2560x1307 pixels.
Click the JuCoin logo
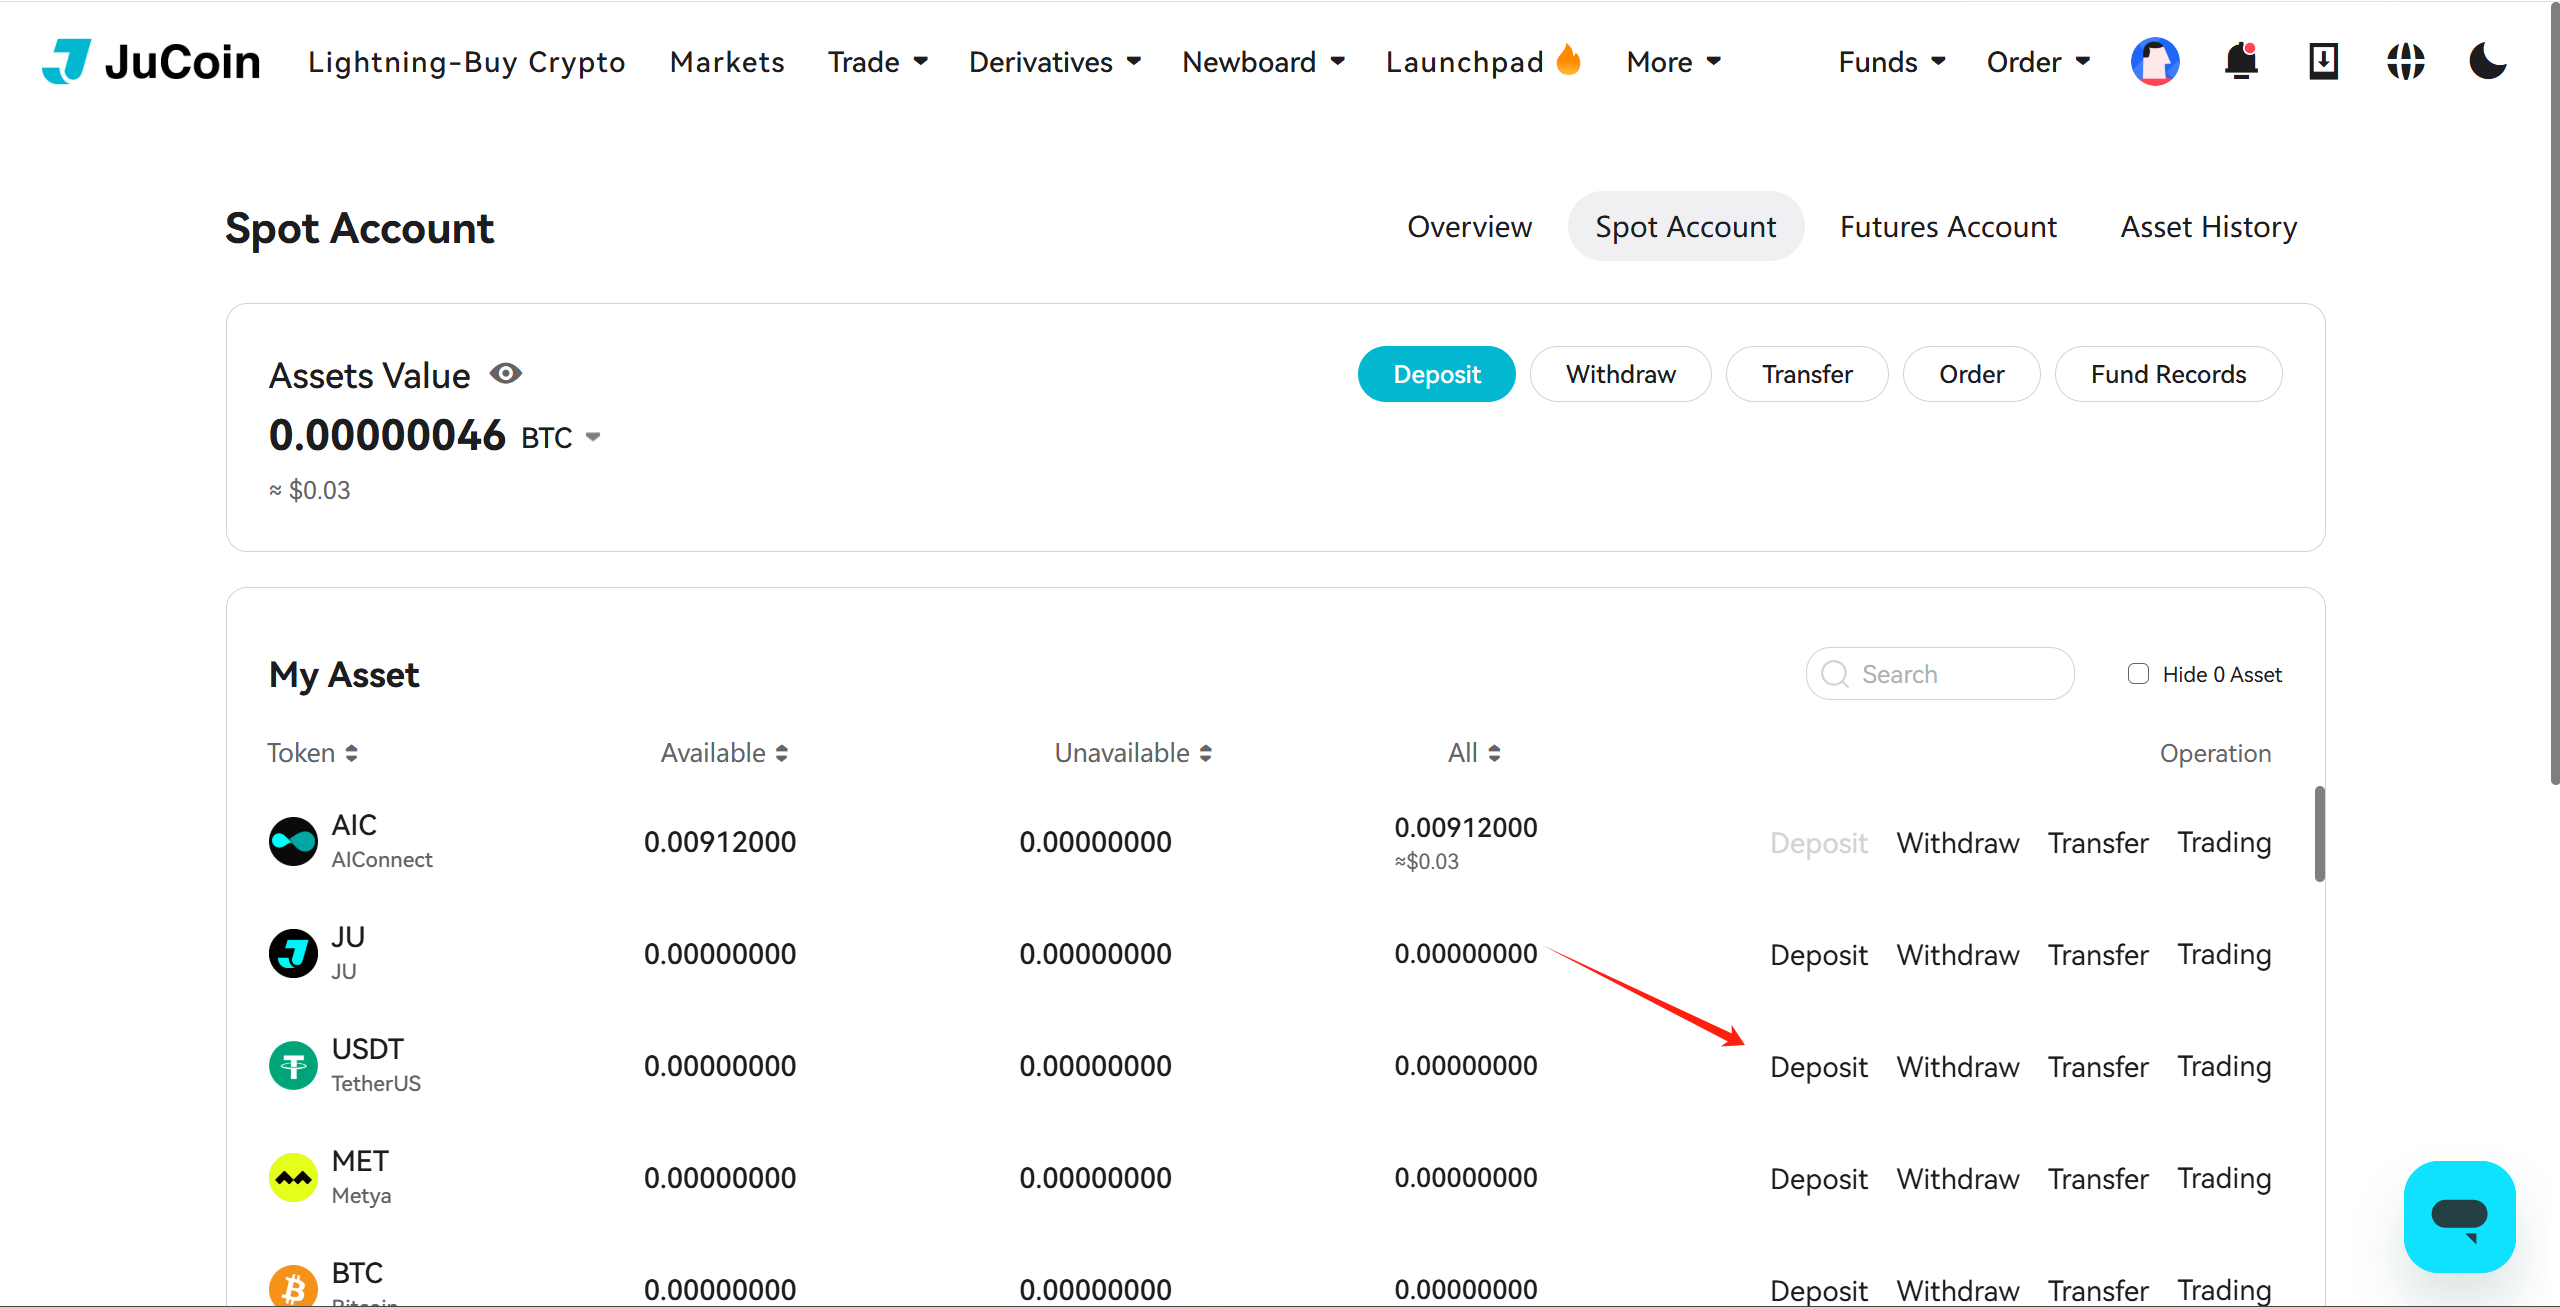(x=151, y=62)
